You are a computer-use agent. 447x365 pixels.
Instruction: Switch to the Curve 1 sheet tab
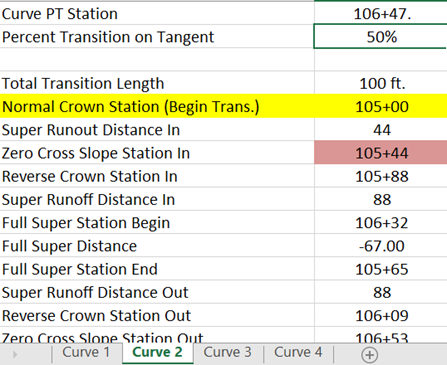(86, 353)
